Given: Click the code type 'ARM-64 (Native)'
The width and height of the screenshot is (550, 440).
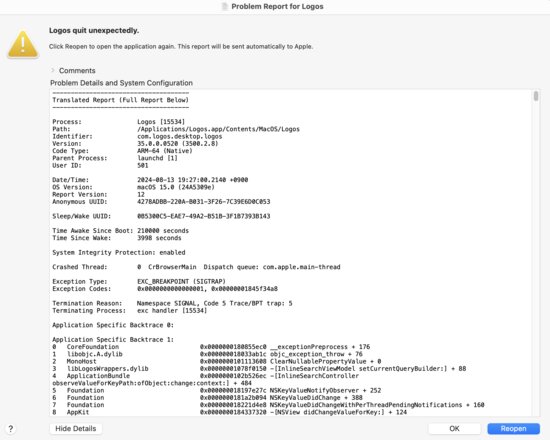Looking at the screenshot, I should pos(165,151).
